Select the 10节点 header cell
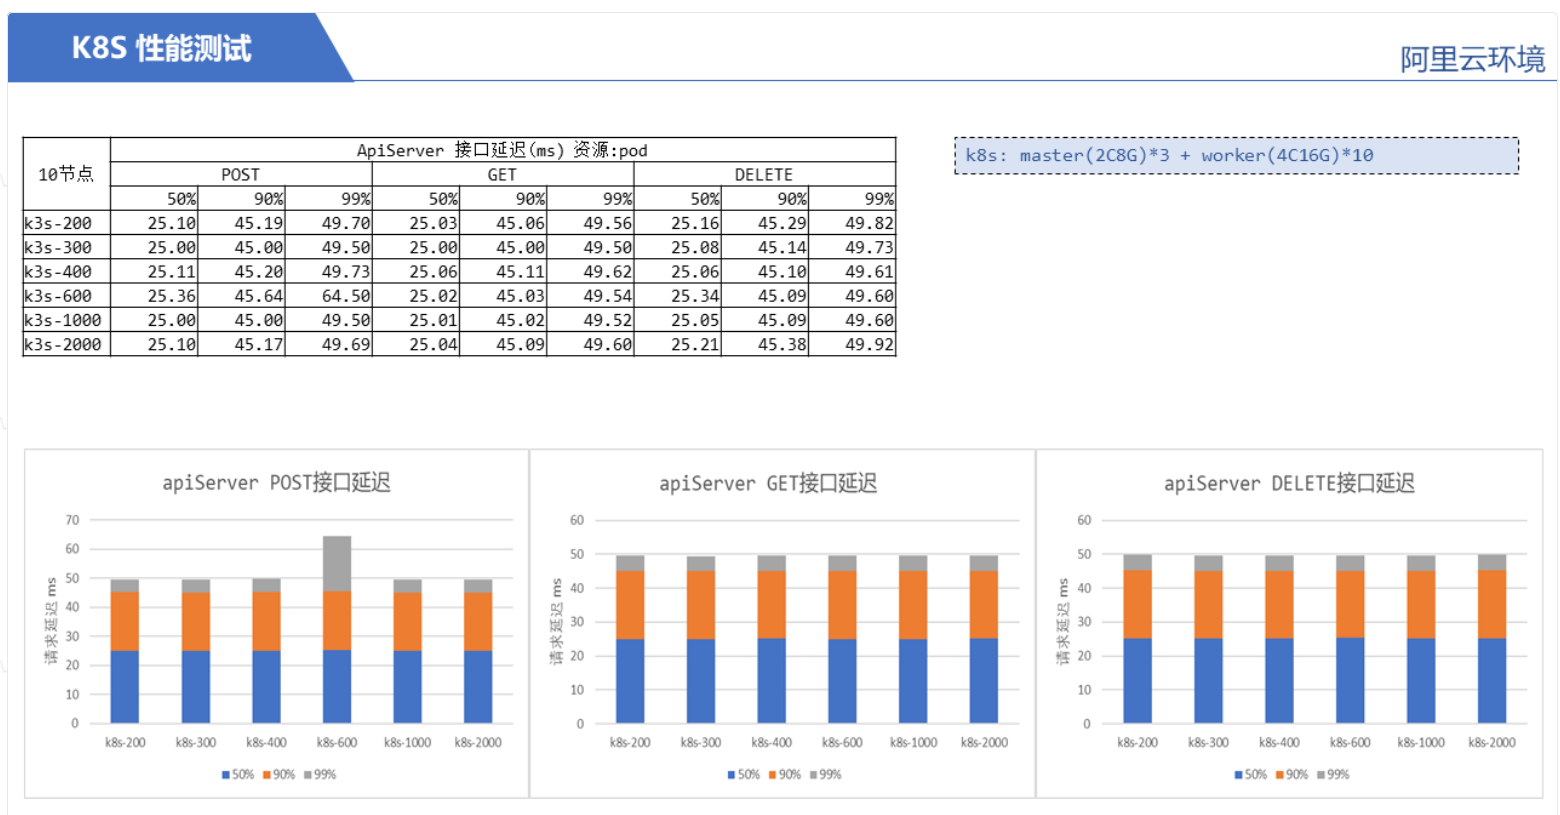This screenshot has width=1560, height=815. pyautogui.click(x=66, y=174)
